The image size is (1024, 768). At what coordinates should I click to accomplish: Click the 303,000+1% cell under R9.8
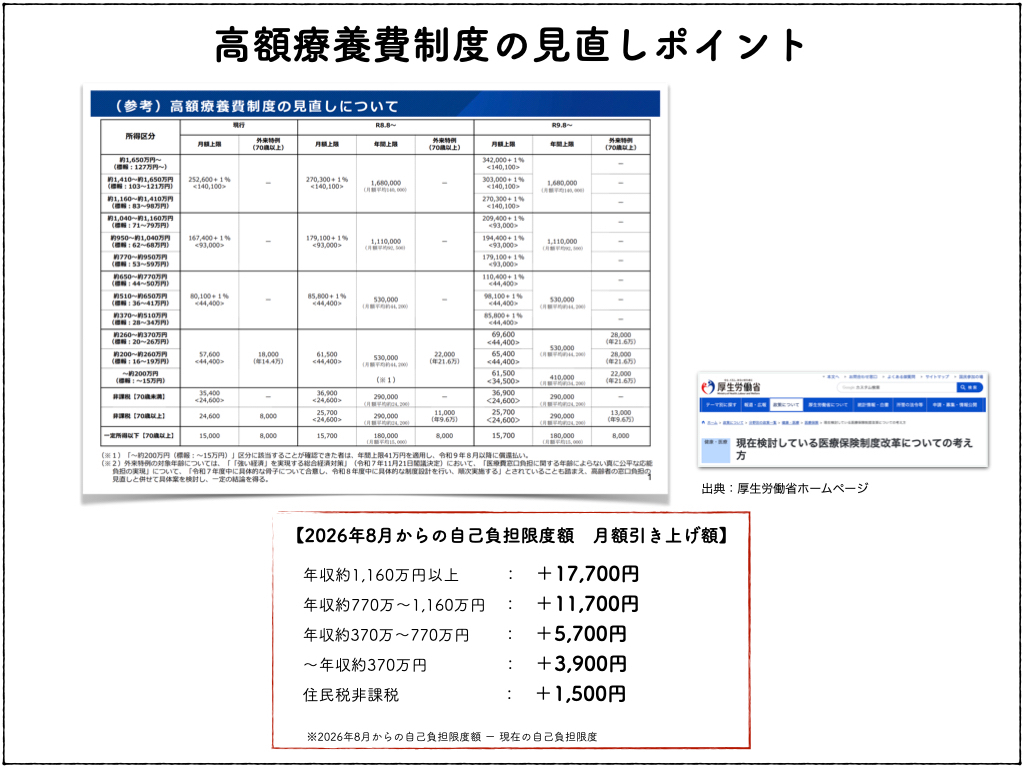click(503, 183)
